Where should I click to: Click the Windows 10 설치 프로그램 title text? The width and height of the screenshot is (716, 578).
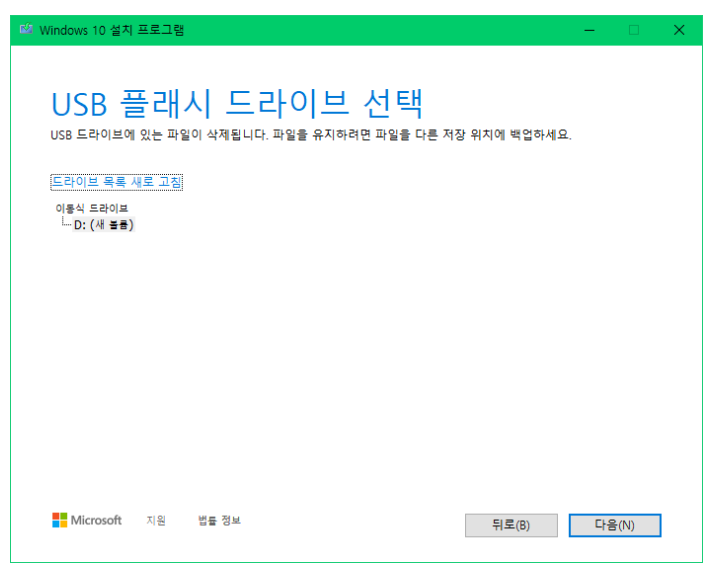(112, 30)
